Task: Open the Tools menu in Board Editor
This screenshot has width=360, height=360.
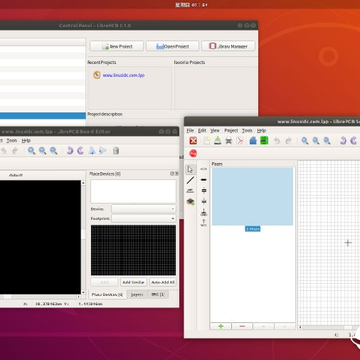Action: coord(12,141)
